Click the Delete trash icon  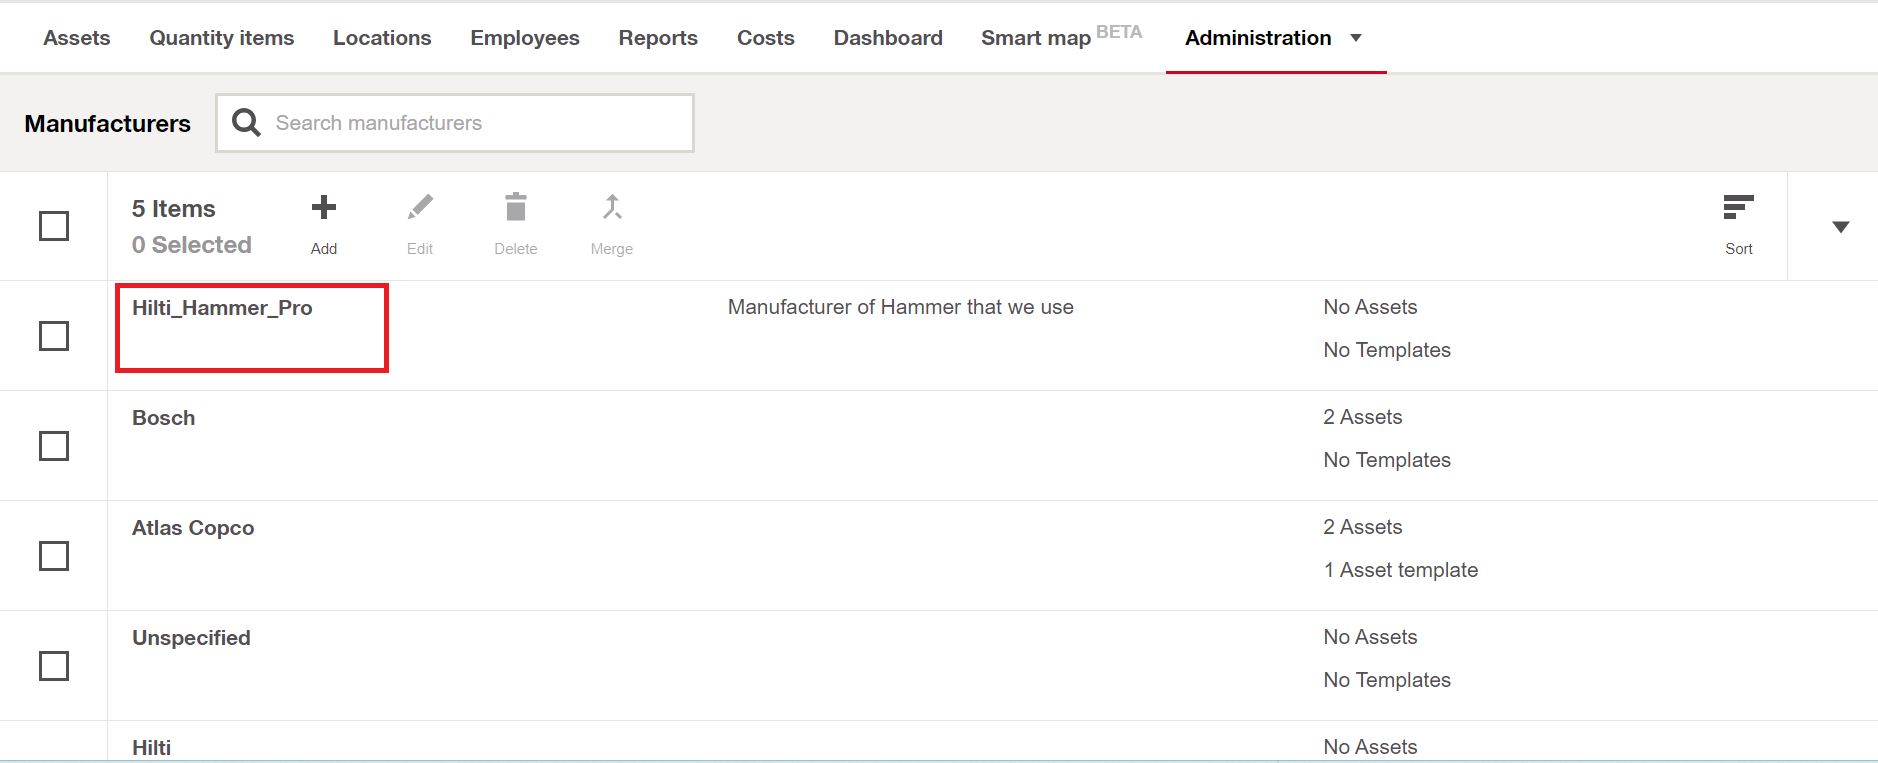[516, 207]
